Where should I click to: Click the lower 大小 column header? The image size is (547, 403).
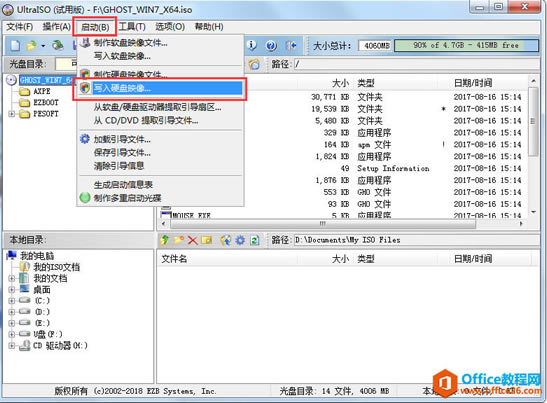click(340, 259)
